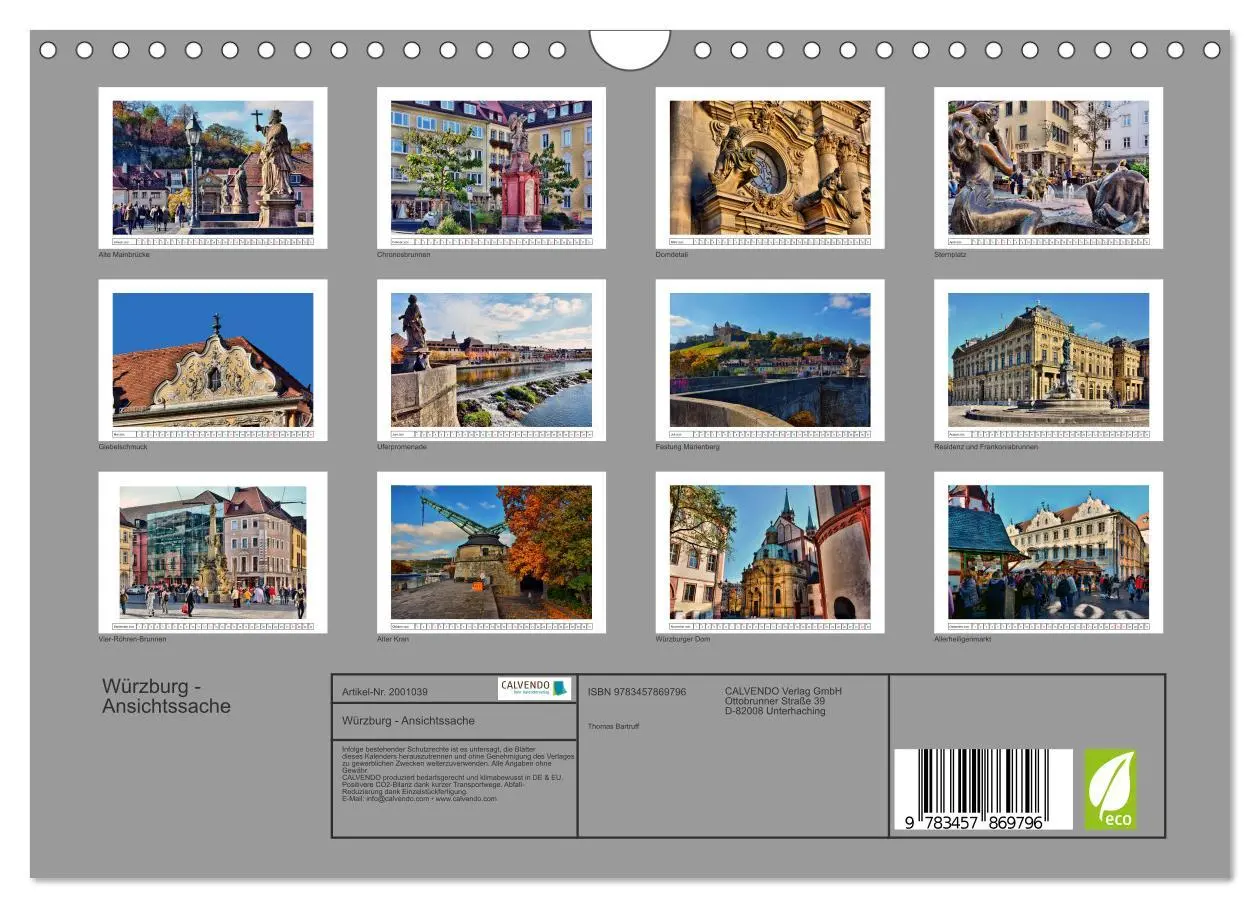Open the Alter Kran photo thumbnail
The image size is (1260, 908).
tap(491, 552)
